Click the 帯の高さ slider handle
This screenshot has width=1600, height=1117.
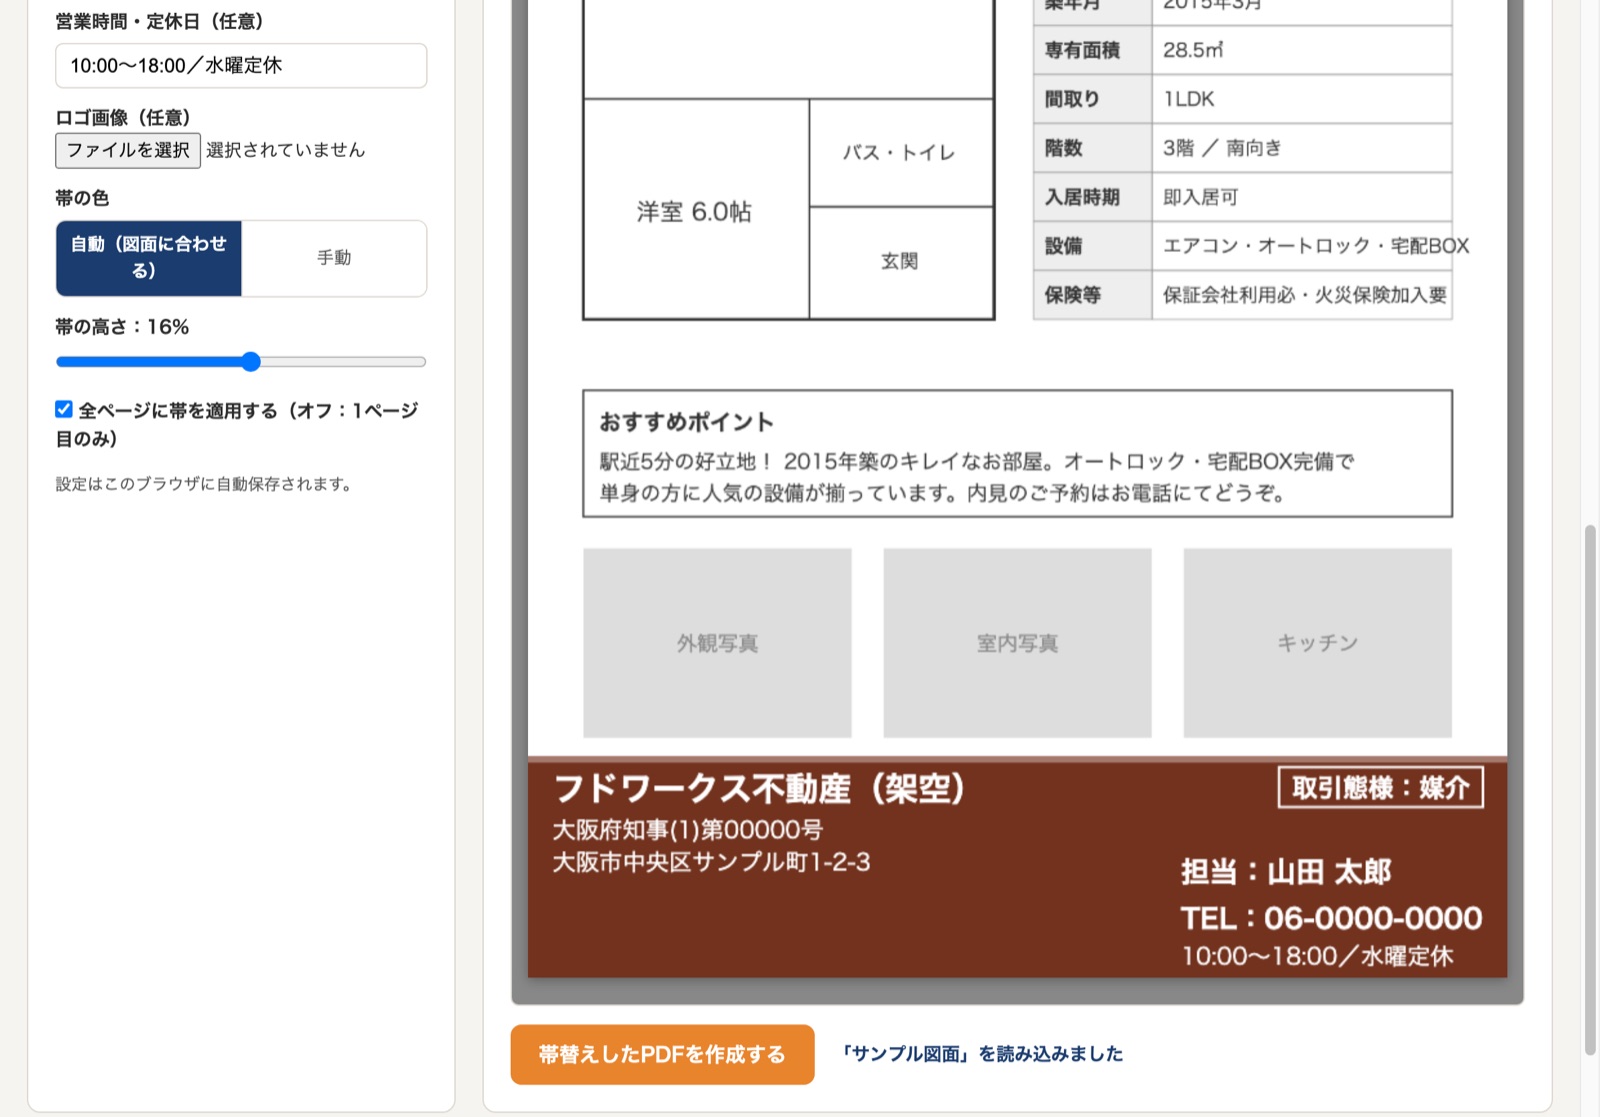[x=251, y=362]
